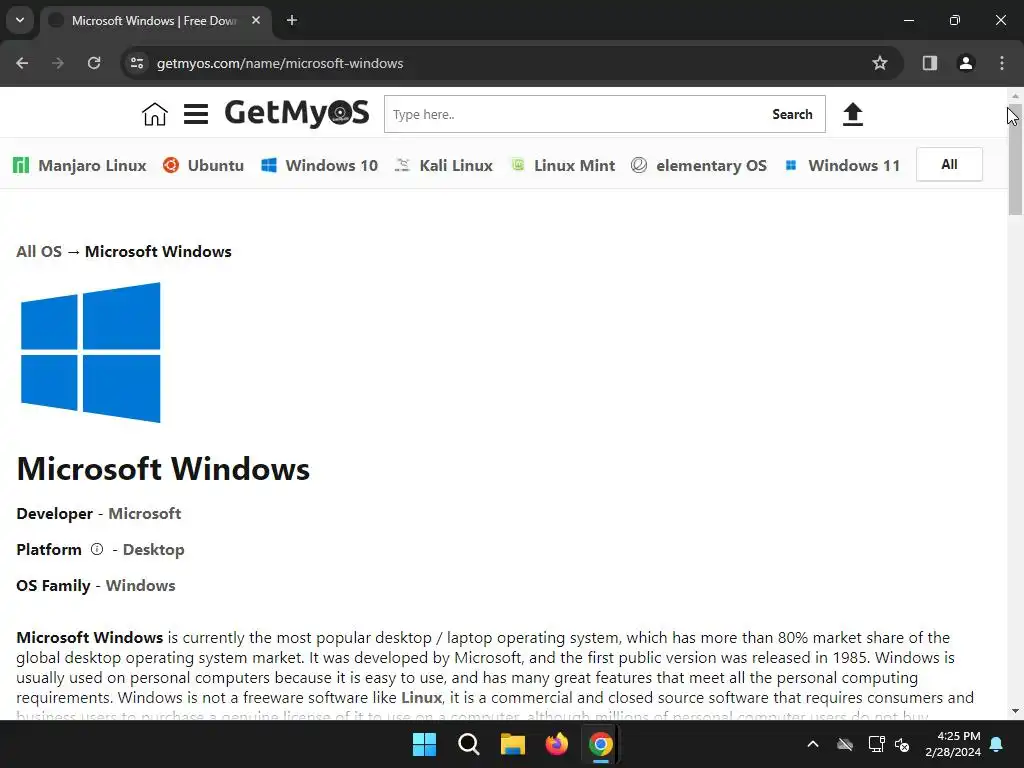
Task: Click the page vertical scrollbar thumb
Action: (1014, 159)
